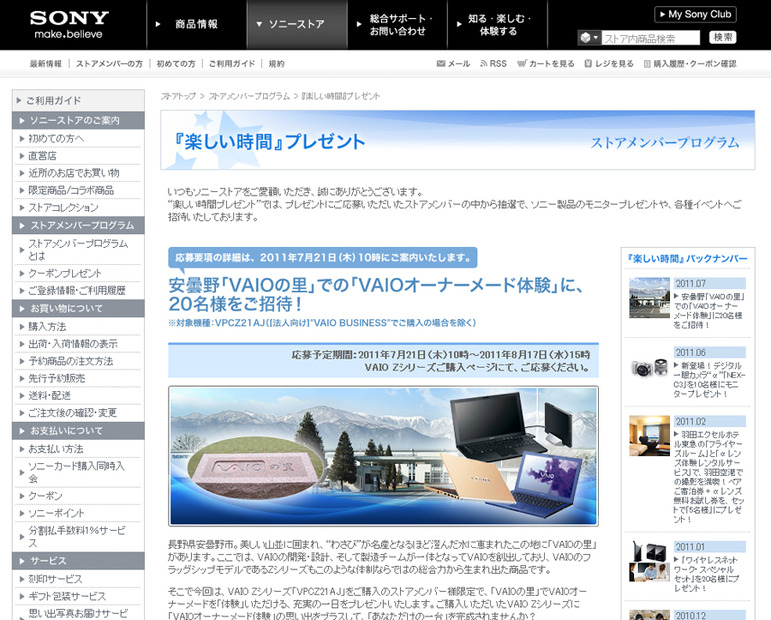The width and height of the screenshot is (771, 620).
Task: Focus the ストア内商品検索 search field
Action: pyautogui.click(x=650, y=38)
